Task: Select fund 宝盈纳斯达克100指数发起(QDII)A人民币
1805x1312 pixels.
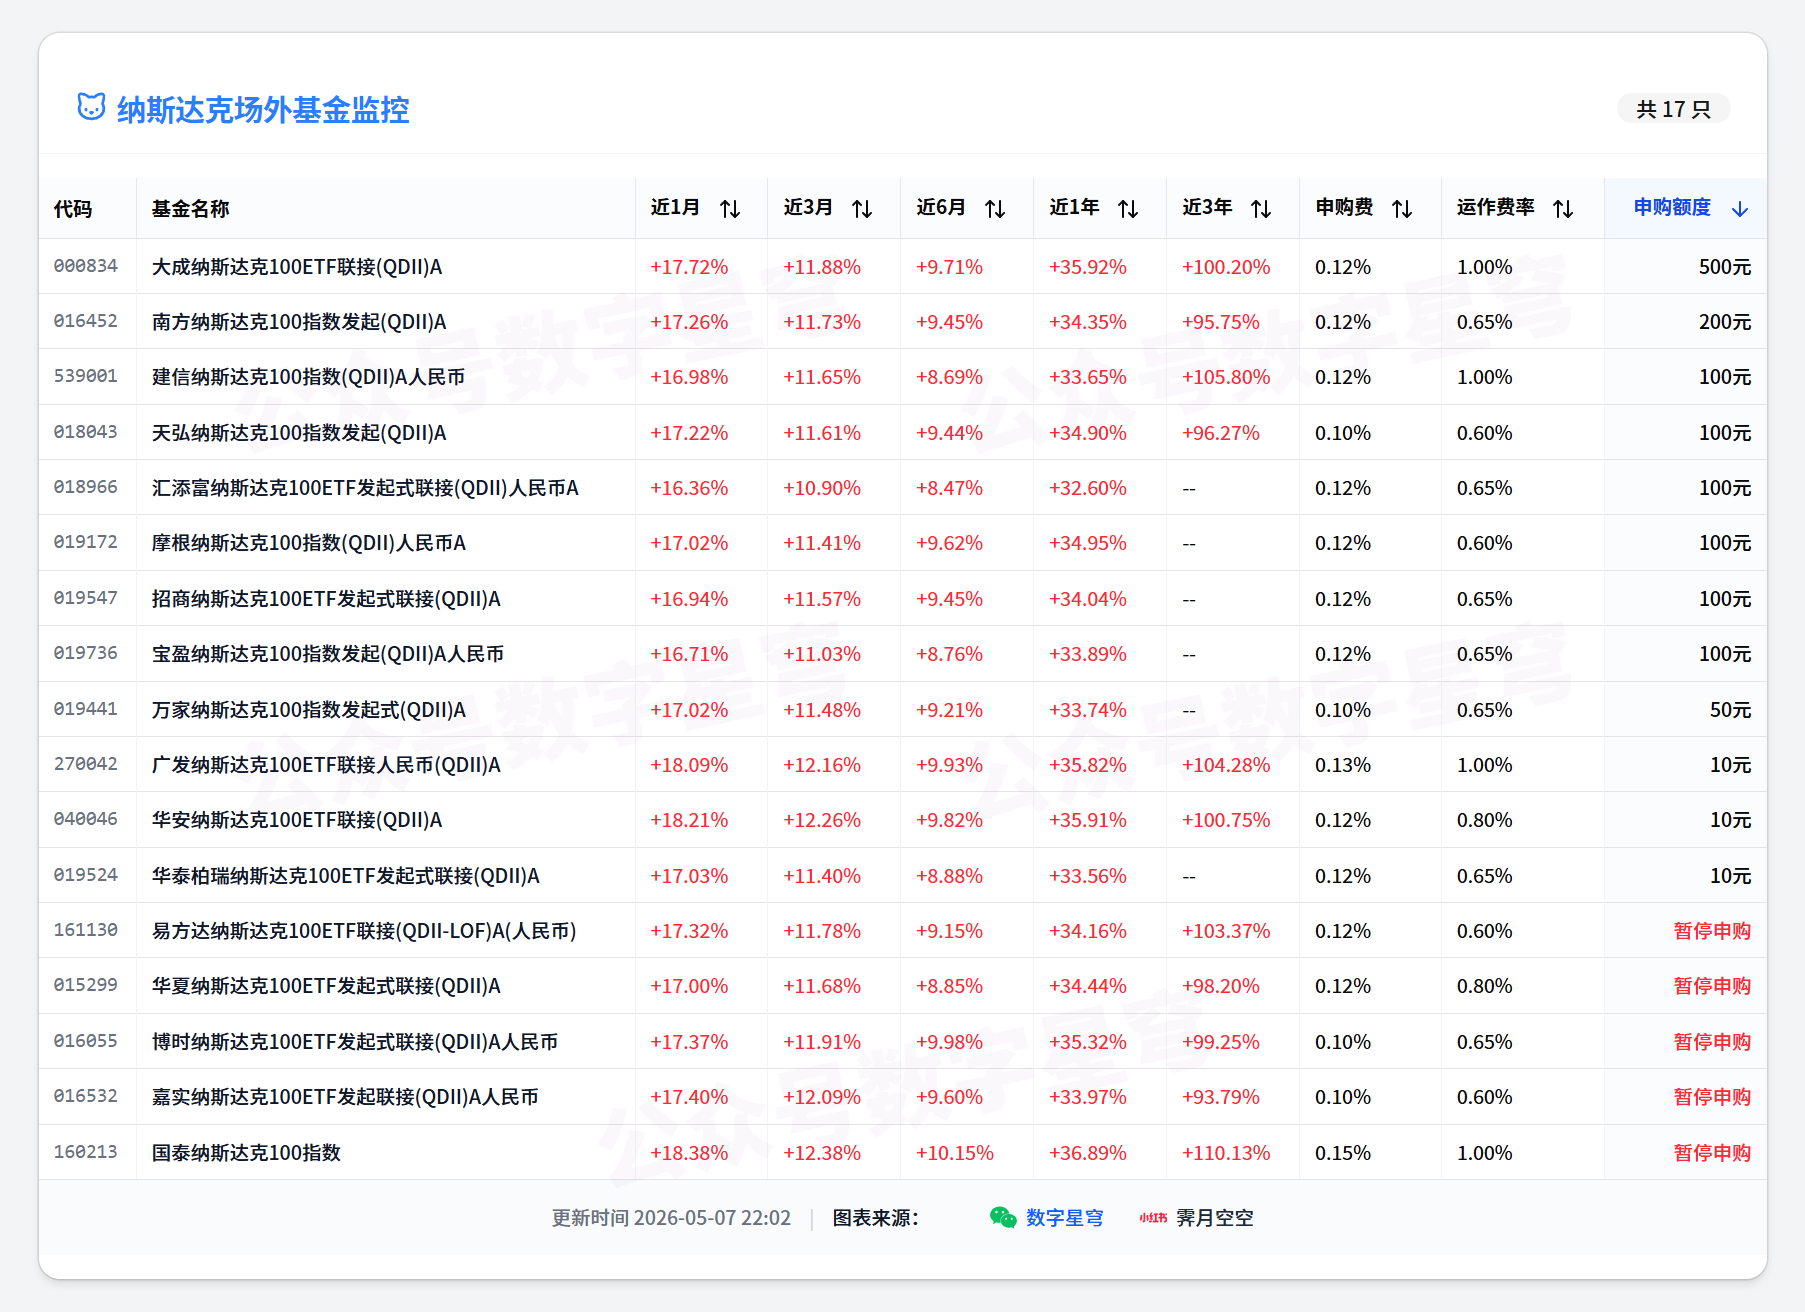Action: tap(328, 654)
